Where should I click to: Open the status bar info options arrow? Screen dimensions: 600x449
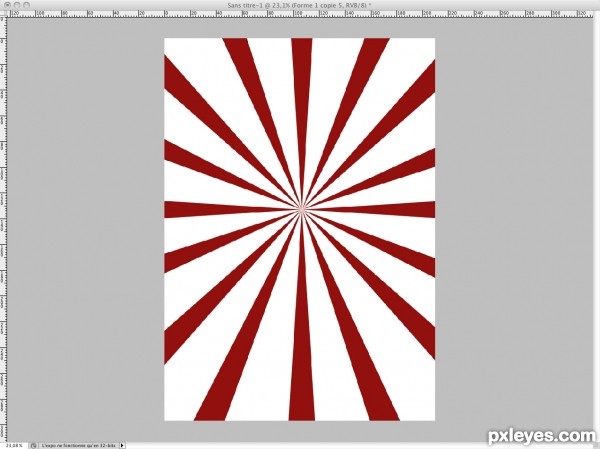point(122,446)
